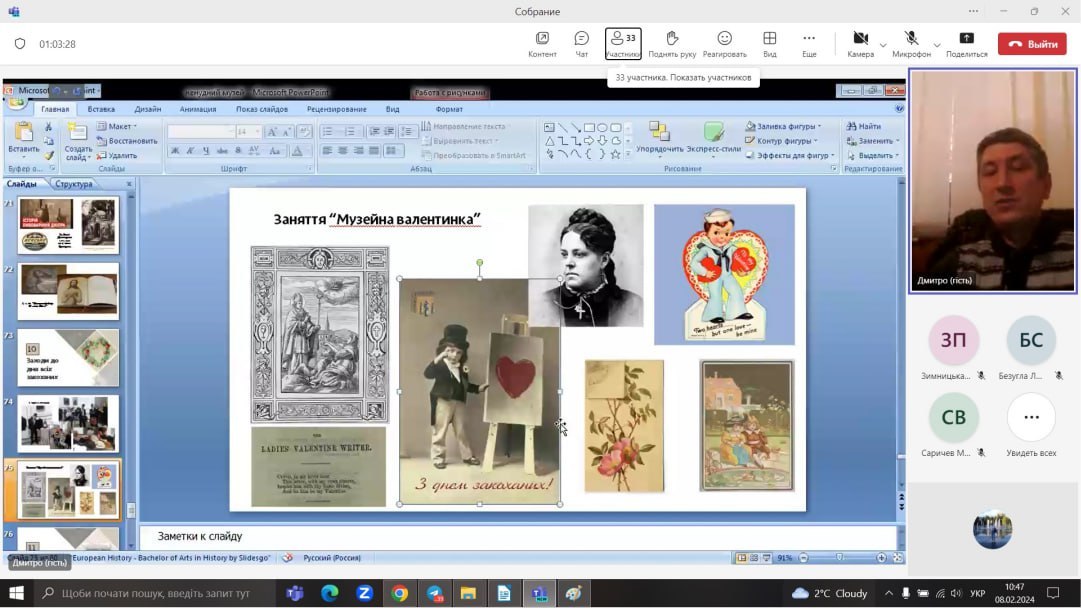Select participant avatar ЗП
Image resolution: width=1081 pixels, height=610 pixels.
(953, 341)
